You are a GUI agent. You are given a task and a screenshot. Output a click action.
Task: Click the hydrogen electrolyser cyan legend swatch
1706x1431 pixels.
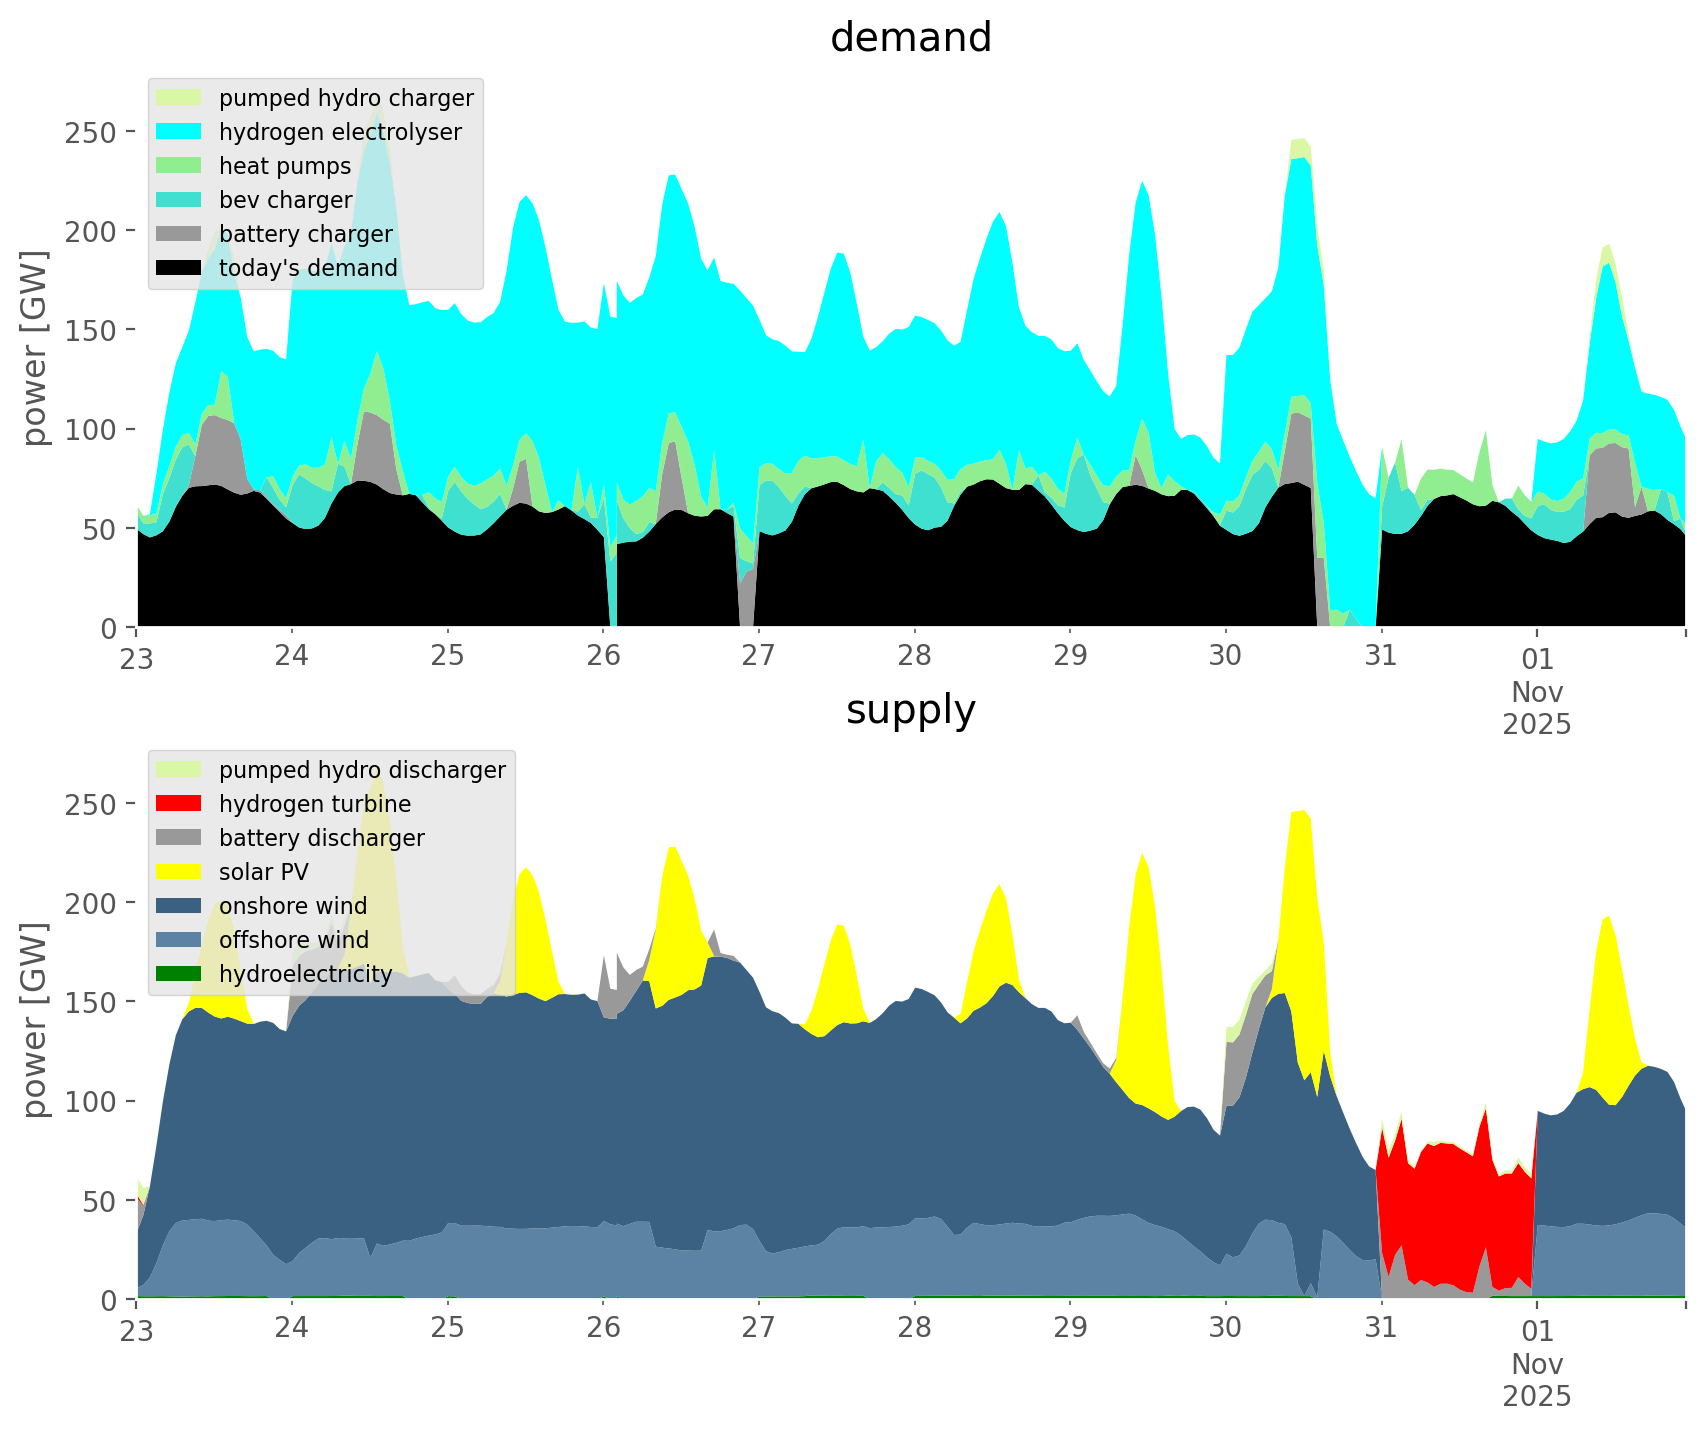pyautogui.click(x=180, y=132)
